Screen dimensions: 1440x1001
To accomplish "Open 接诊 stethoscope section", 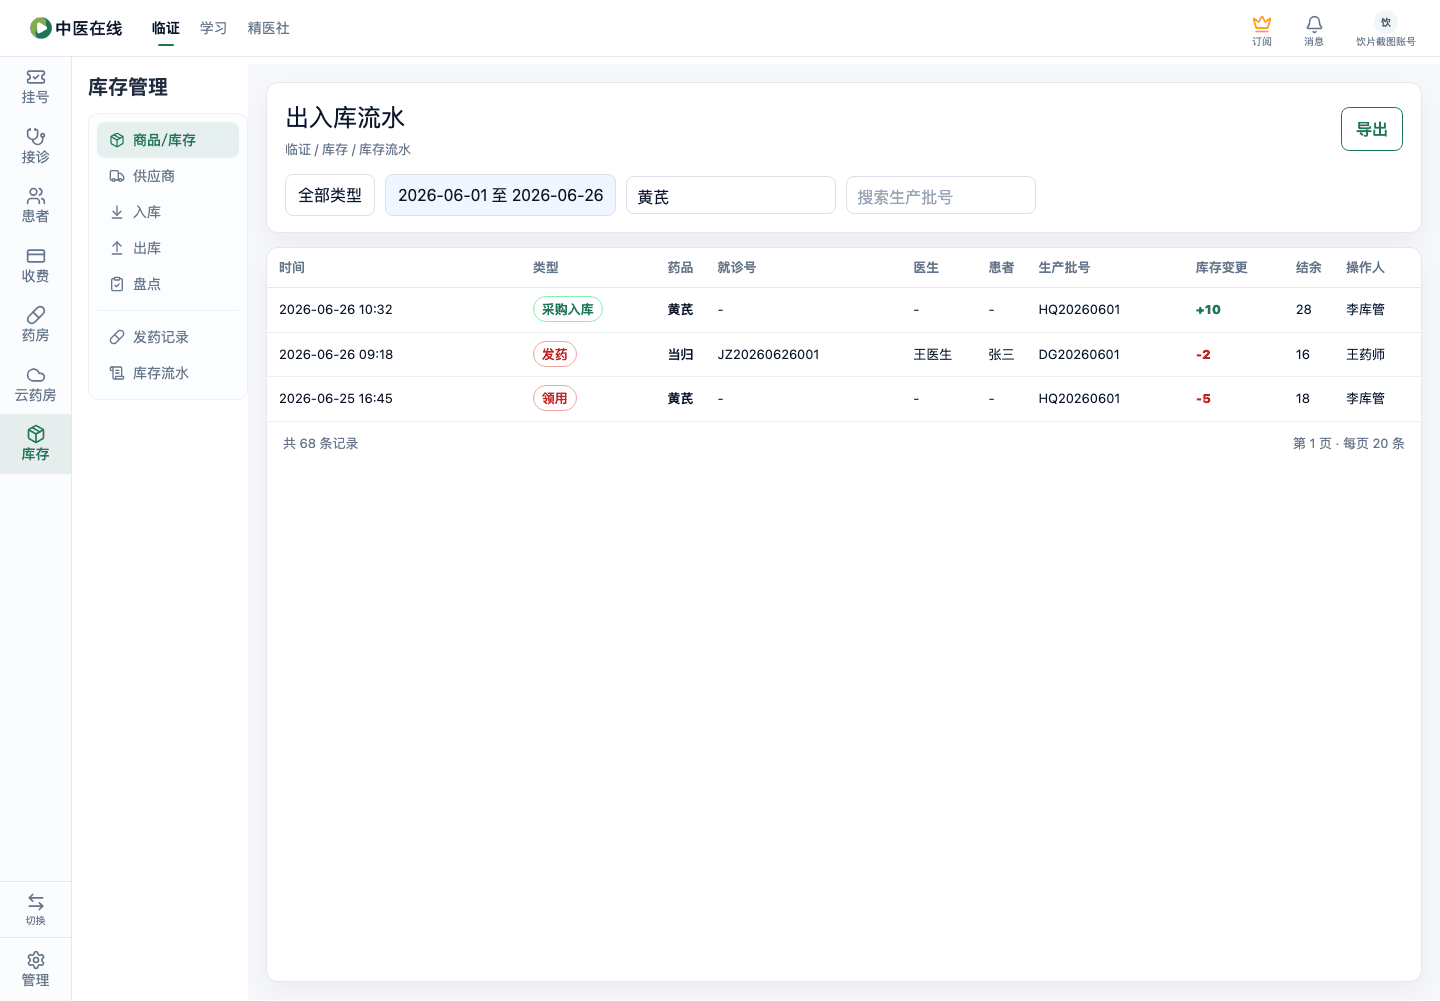I will 36,146.
